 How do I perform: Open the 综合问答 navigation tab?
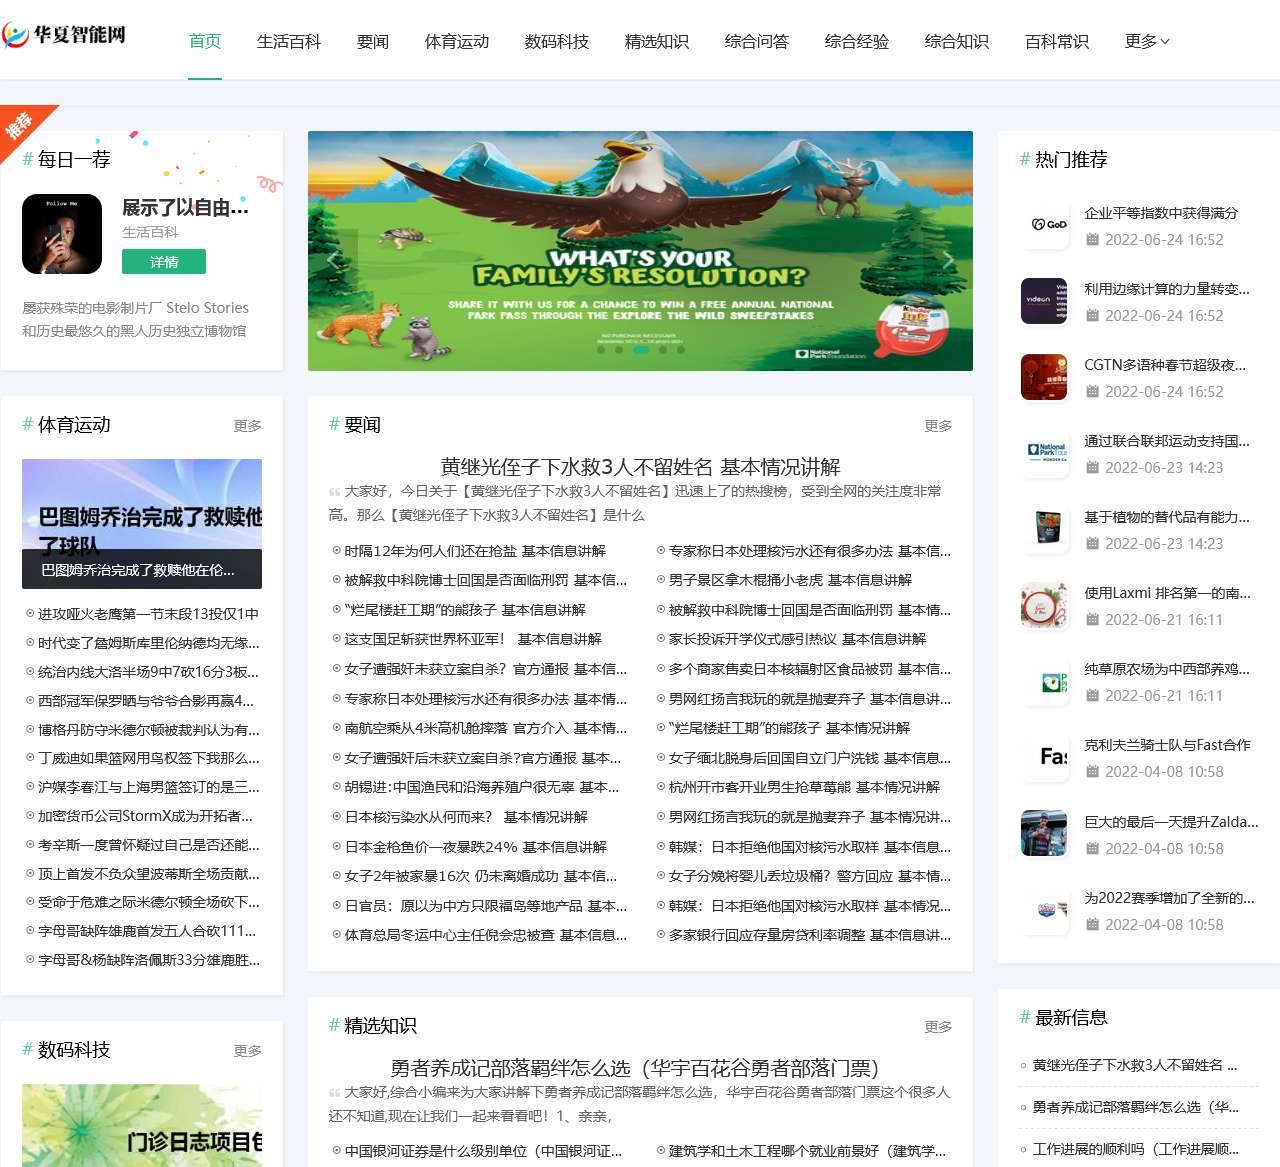[757, 41]
